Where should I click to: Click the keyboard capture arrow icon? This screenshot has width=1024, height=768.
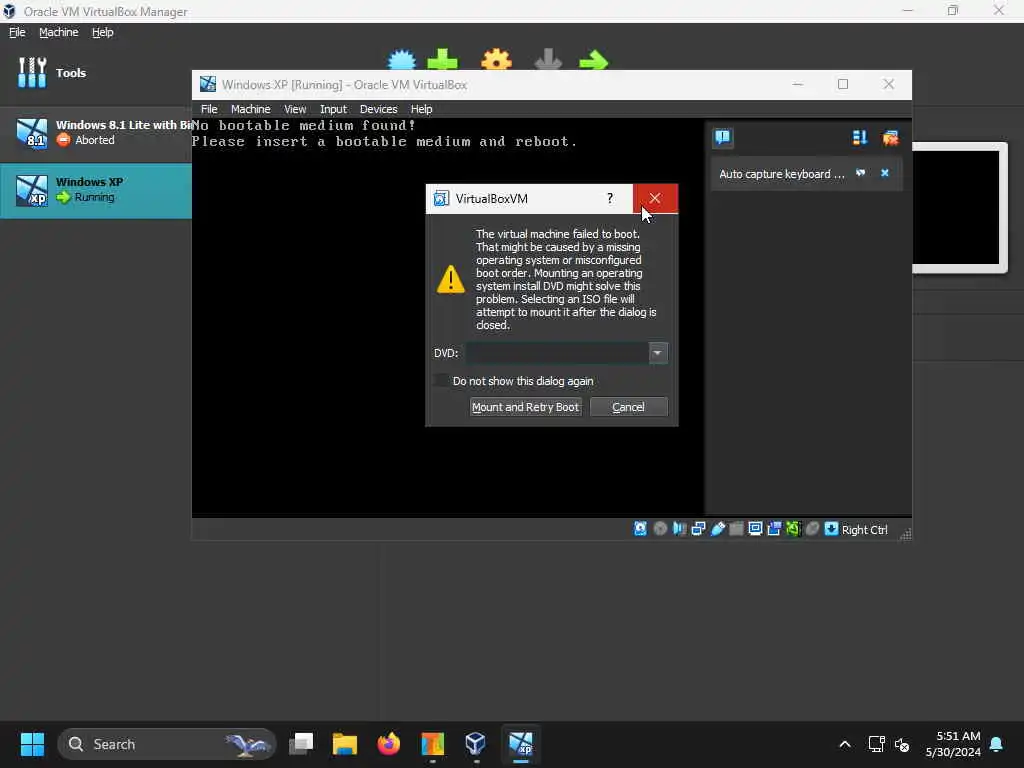click(x=831, y=529)
